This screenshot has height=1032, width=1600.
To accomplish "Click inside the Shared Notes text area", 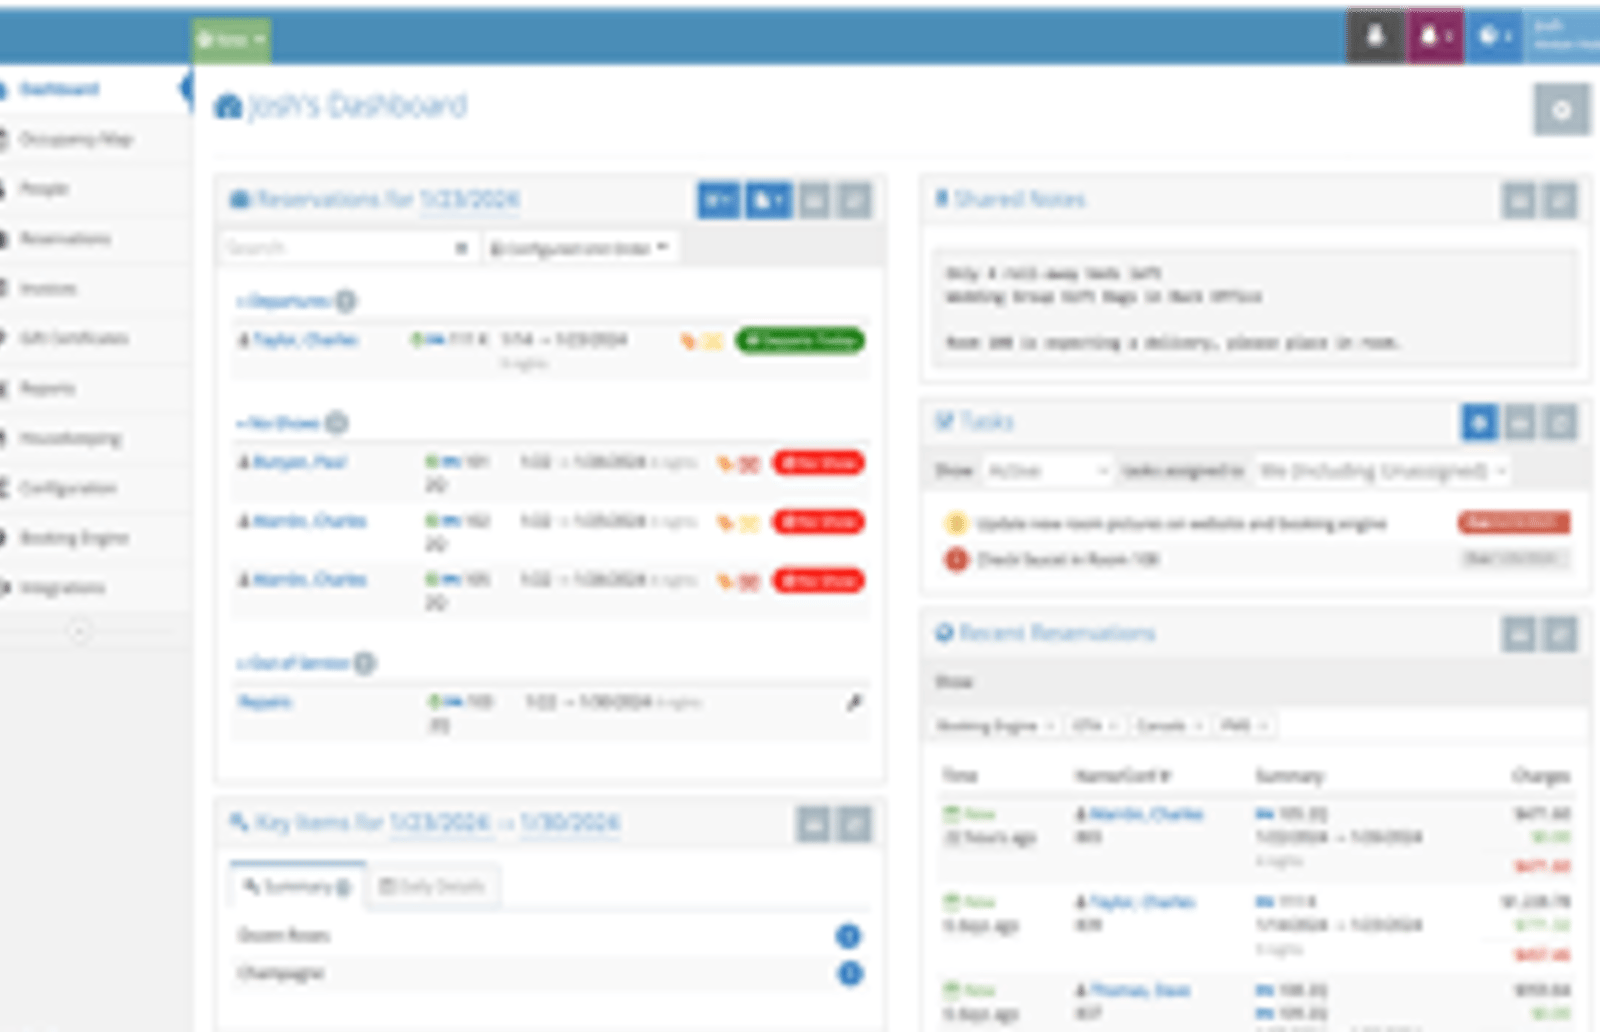I will coord(1255,308).
